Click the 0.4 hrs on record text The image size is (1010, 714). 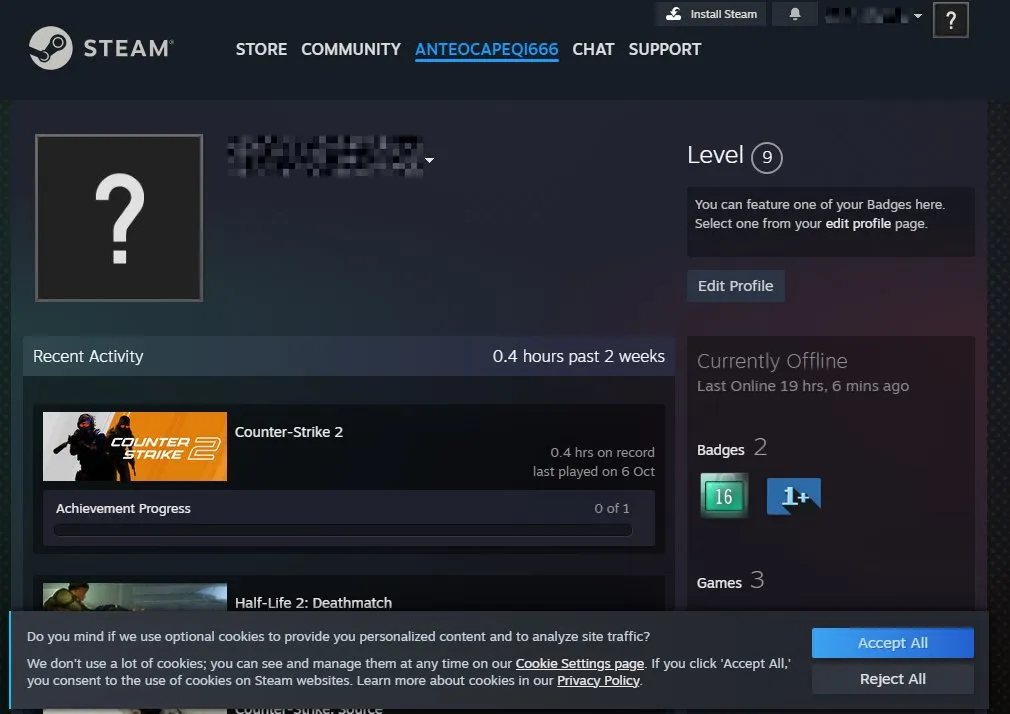click(602, 452)
